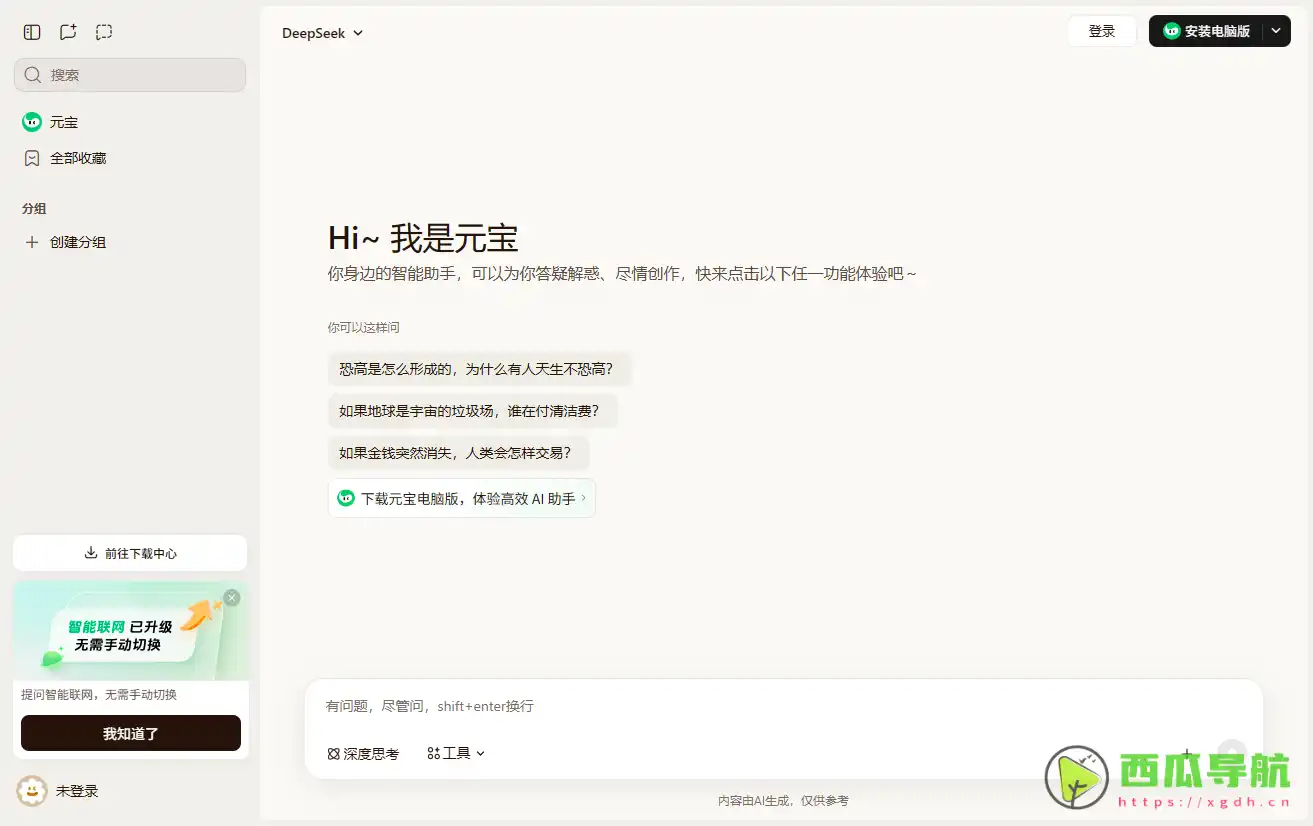Open the question about 恐高 fear of heights
The width and height of the screenshot is (1313, 826).
click(x=480, y=368)
